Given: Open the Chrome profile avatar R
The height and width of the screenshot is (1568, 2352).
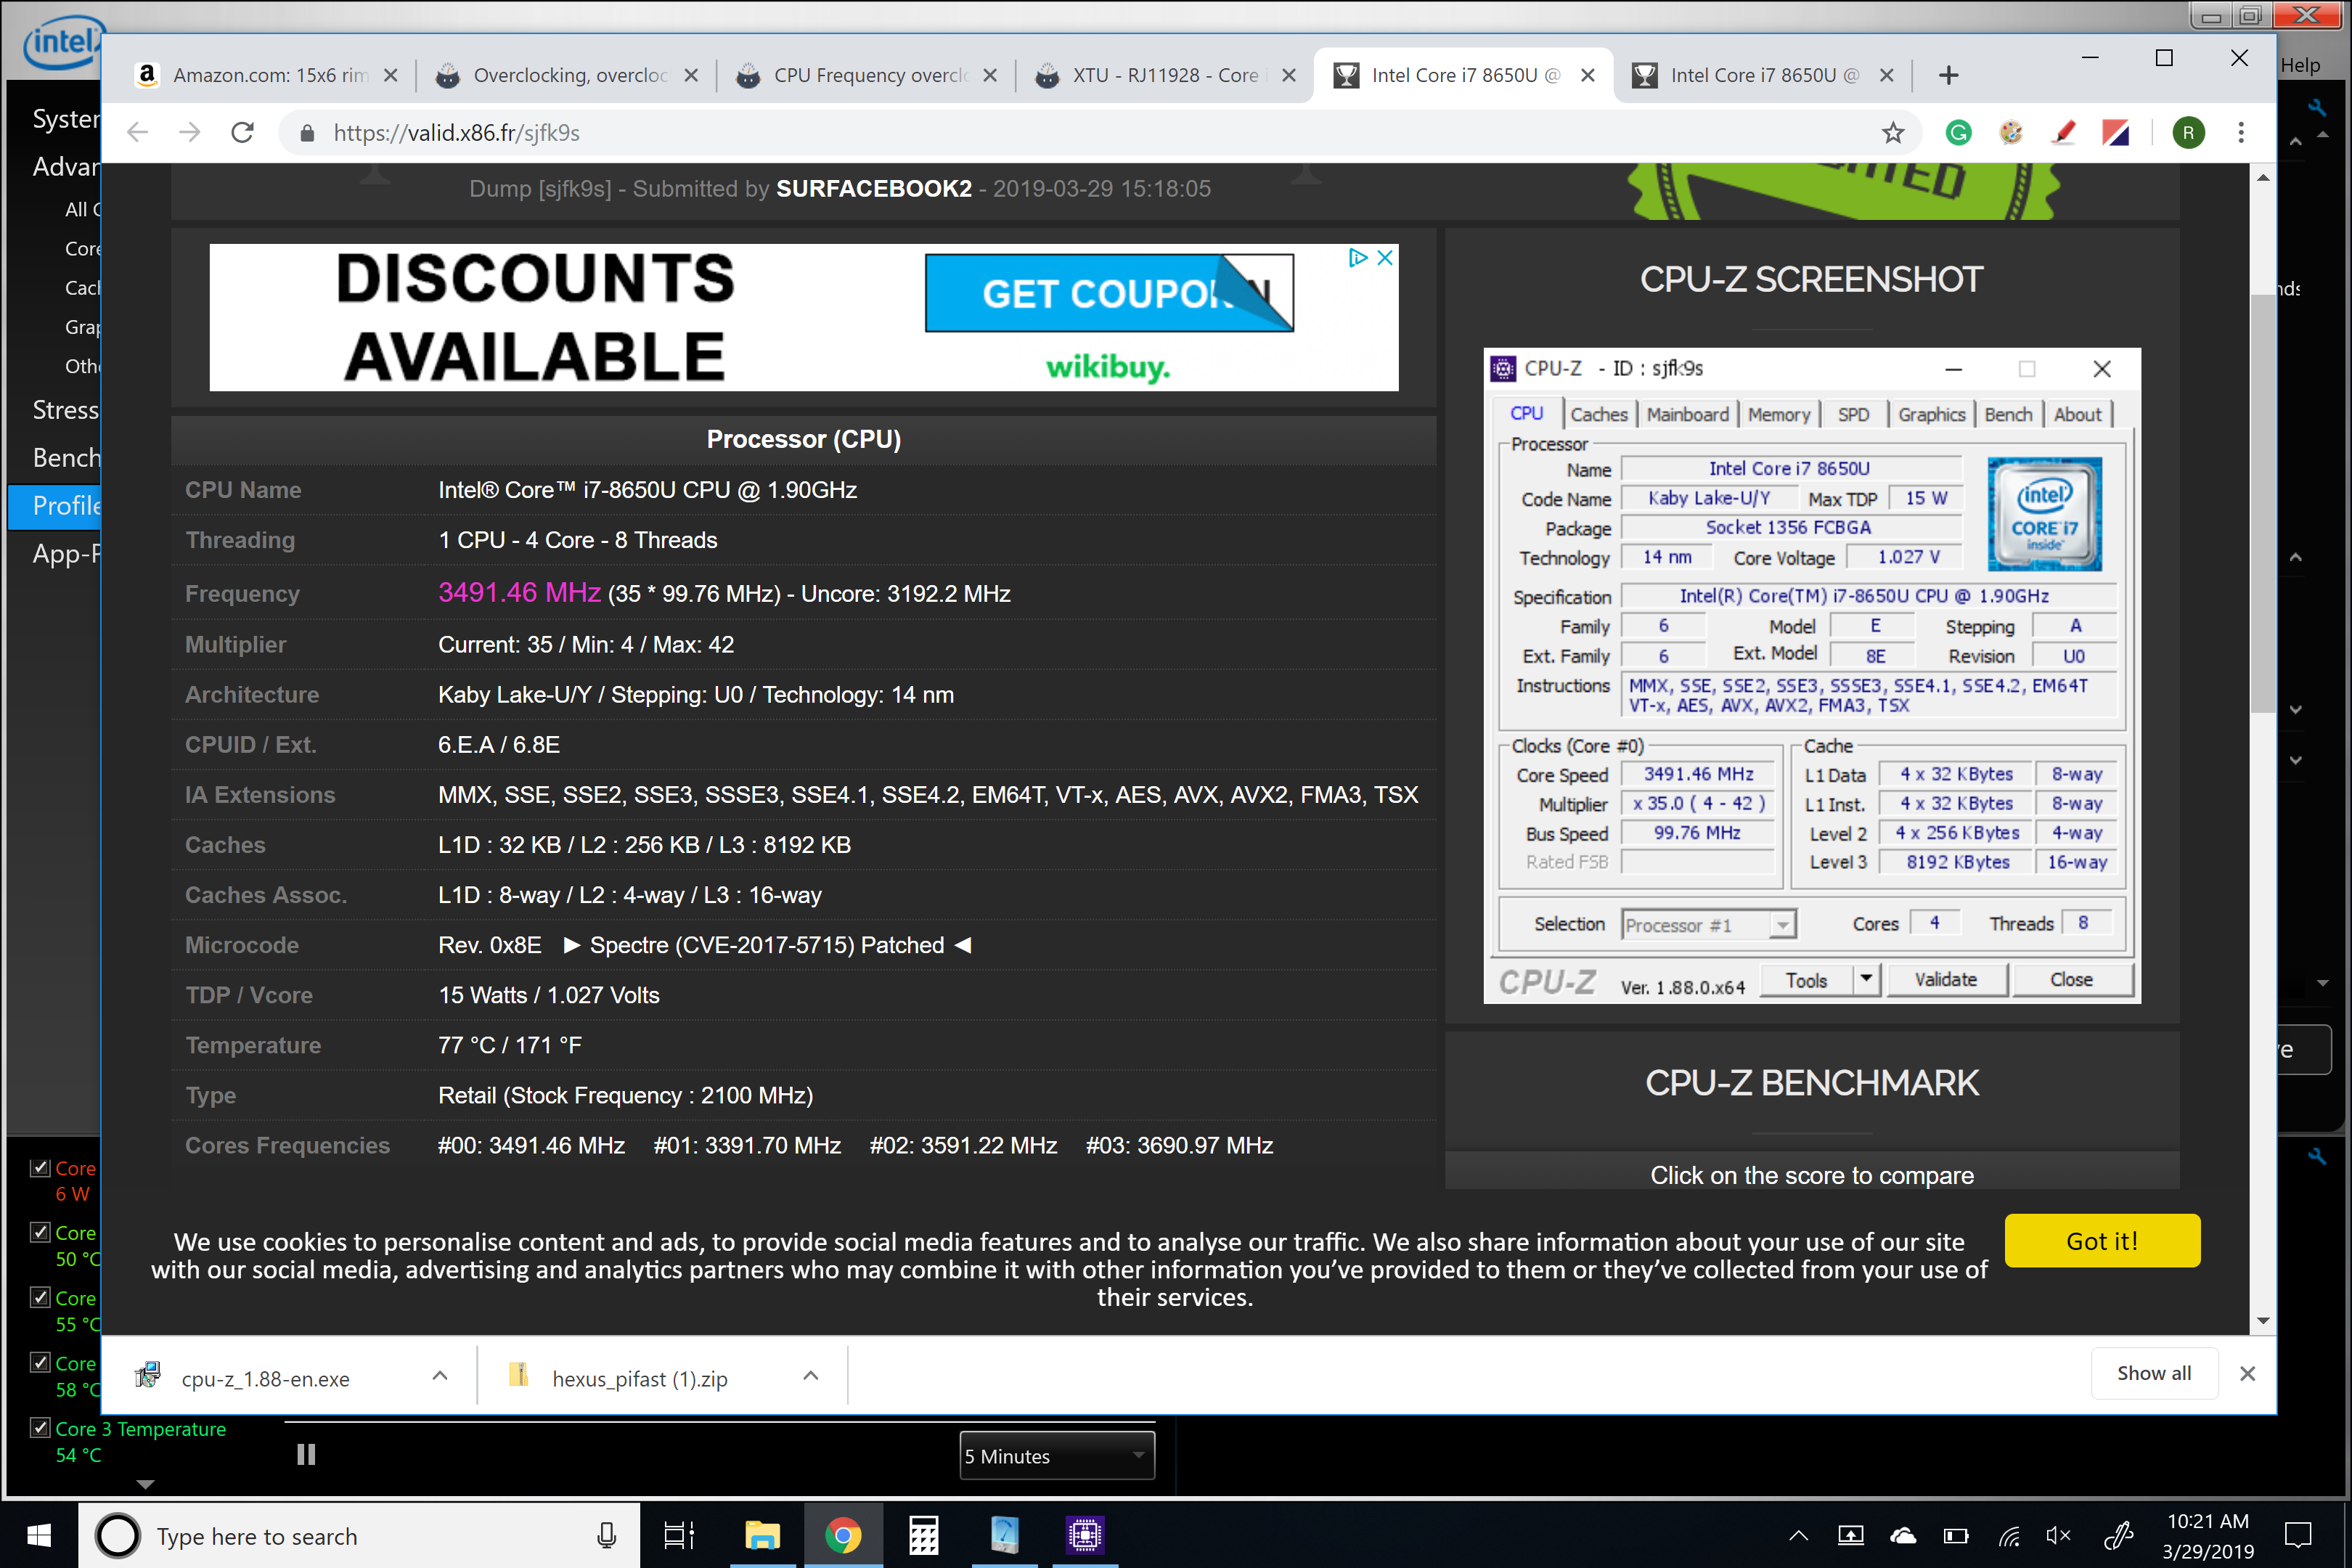Looking at the screenshot, I should pyautogui.click(x=2188, y=132).
